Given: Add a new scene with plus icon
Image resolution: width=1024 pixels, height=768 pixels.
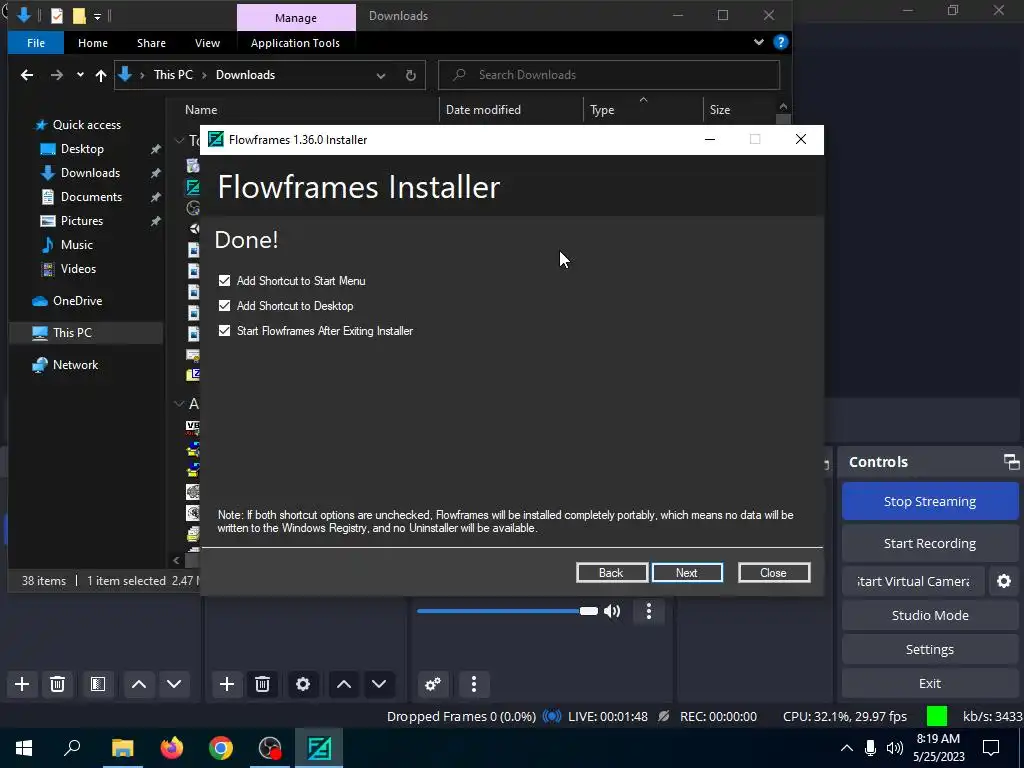Looking at the screenshot, I should [x=22, y=684].
